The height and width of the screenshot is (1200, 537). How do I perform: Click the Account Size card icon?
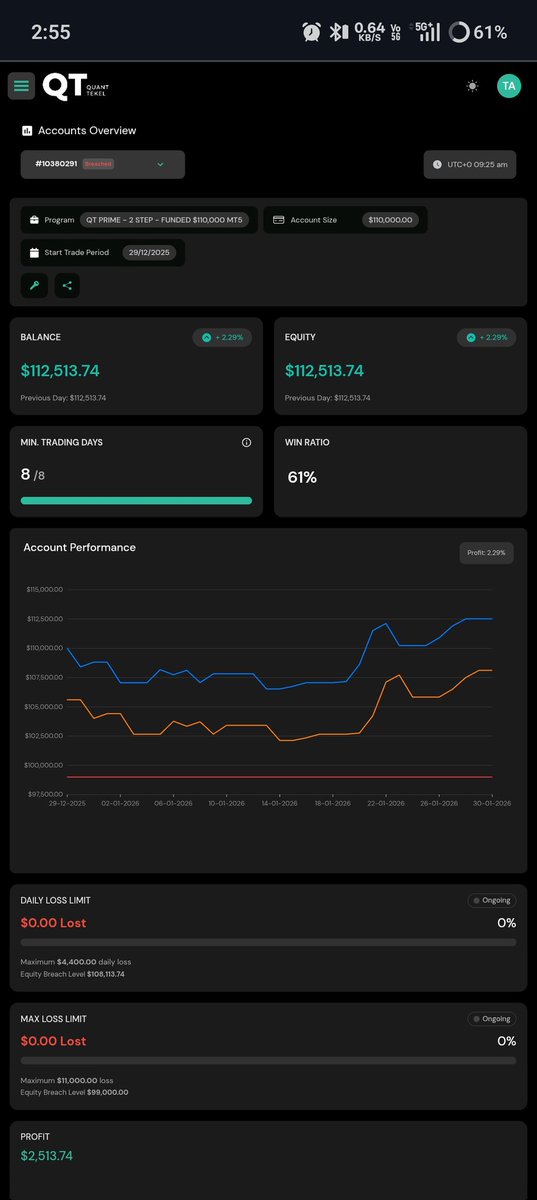click(279, 220)
